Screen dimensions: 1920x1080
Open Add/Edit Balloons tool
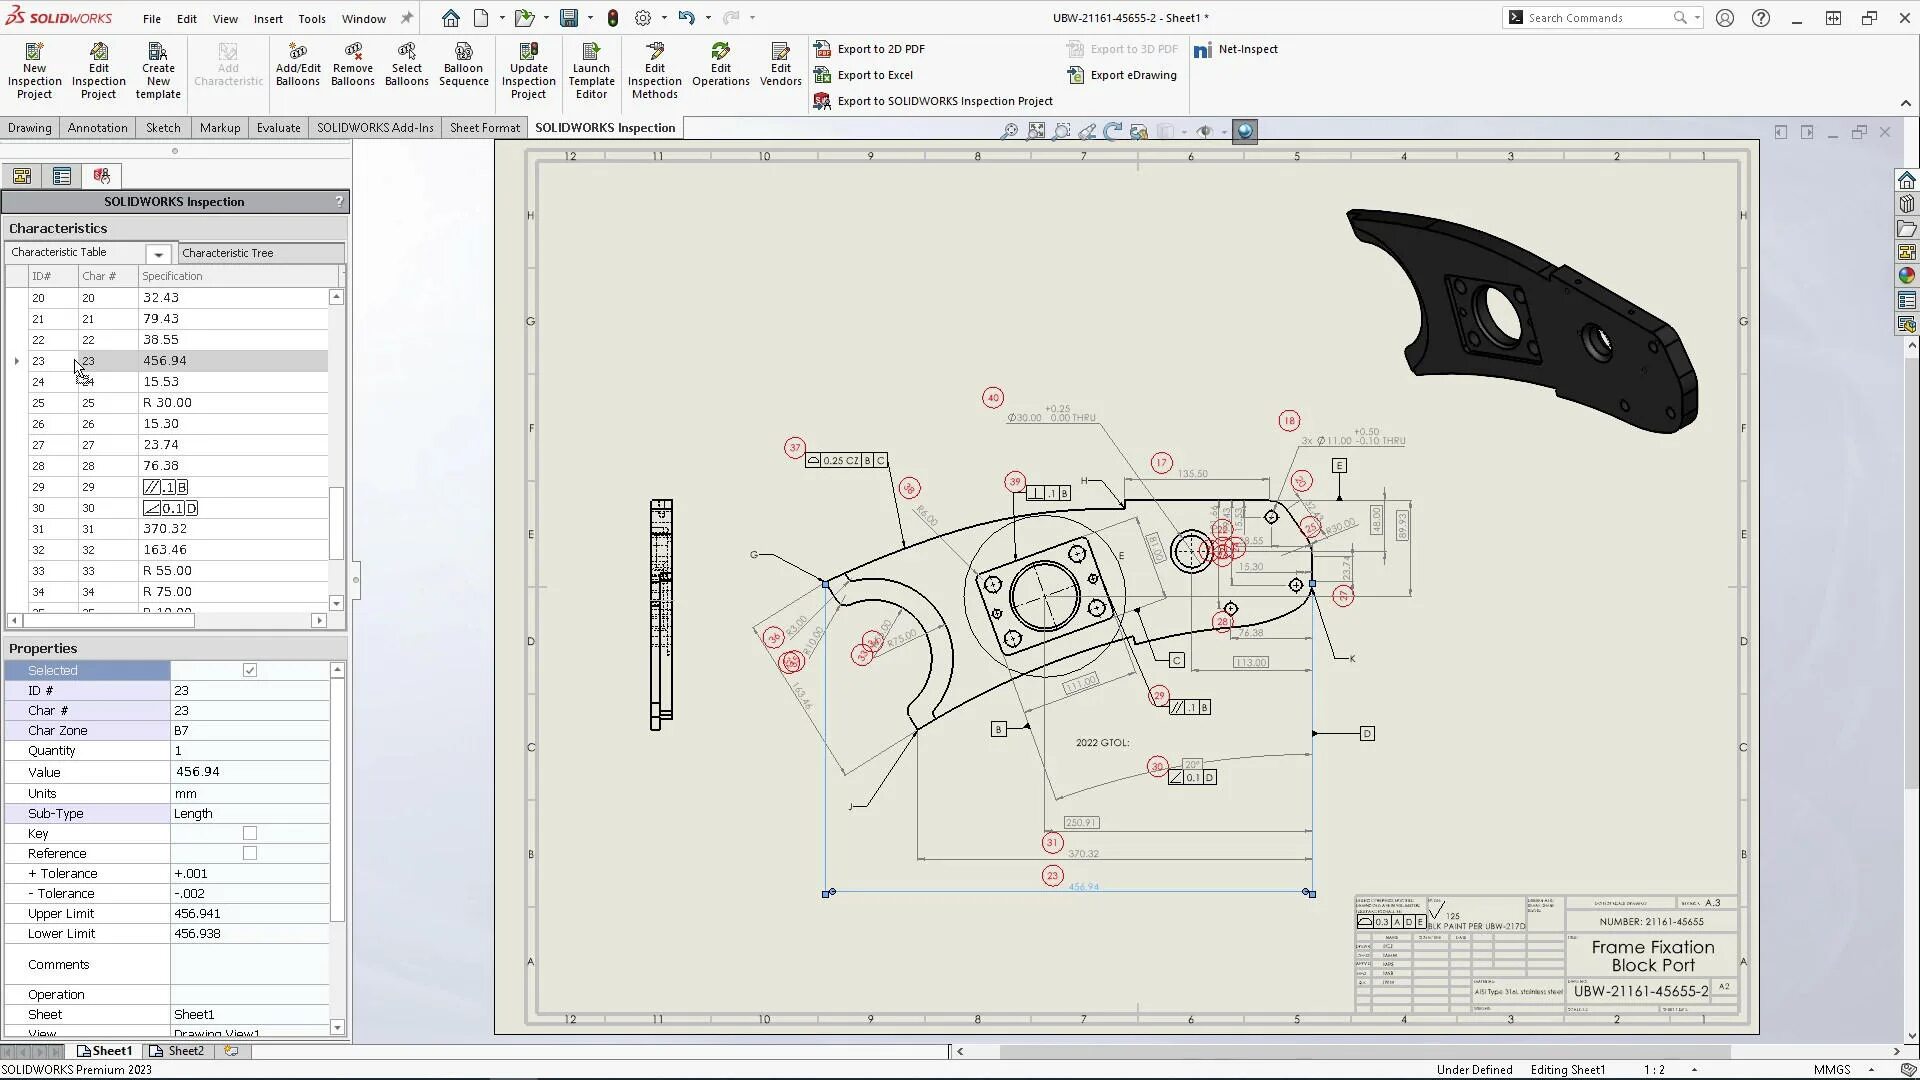297,64
